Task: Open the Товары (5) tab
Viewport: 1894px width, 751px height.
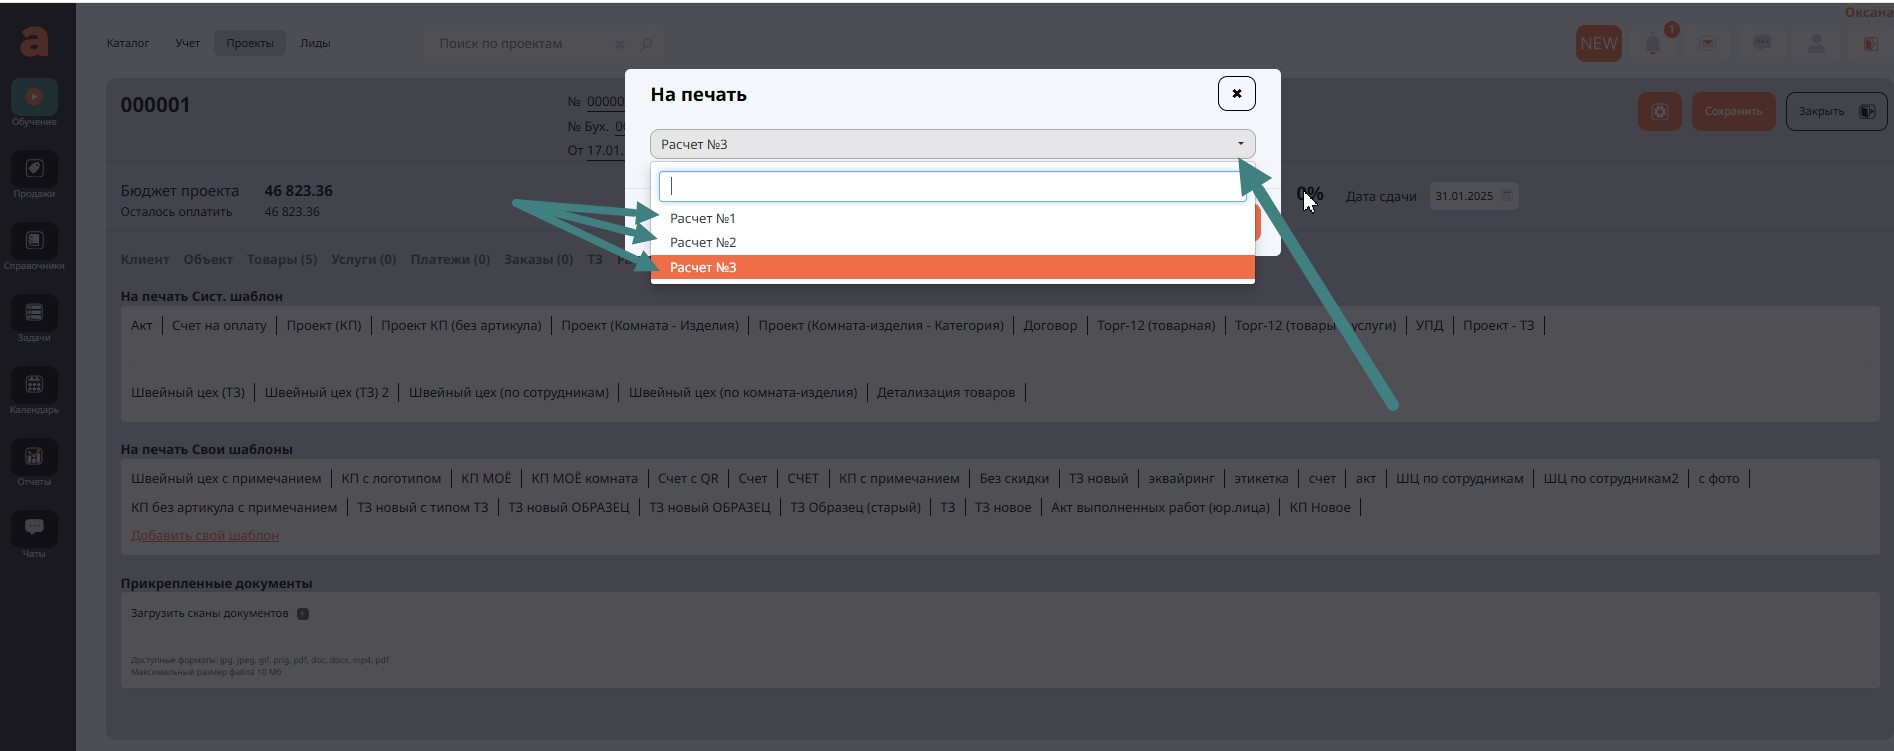Action: click(x=282, y=259)
